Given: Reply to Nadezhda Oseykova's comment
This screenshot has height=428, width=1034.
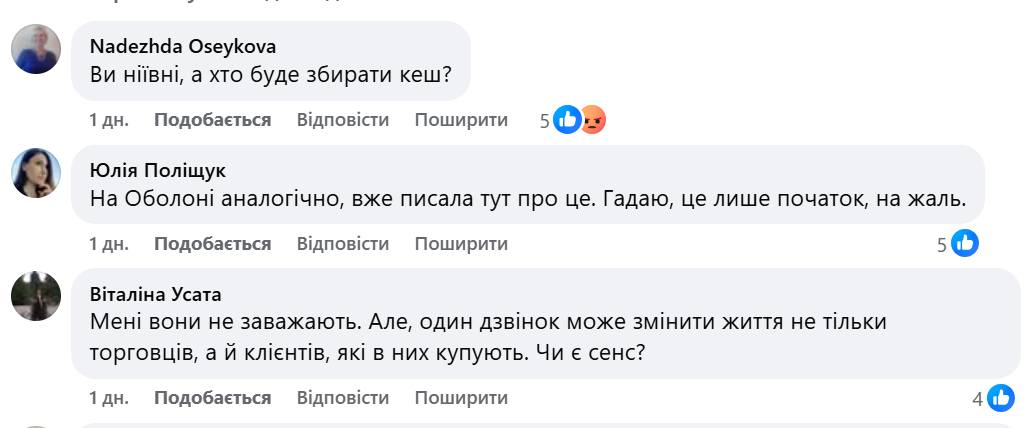Looking at the screenshot, I should tap(342, 120).
